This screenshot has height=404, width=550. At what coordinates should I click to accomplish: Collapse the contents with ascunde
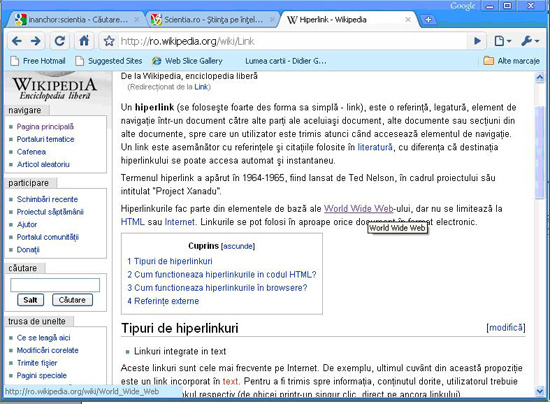click(238, 246)
